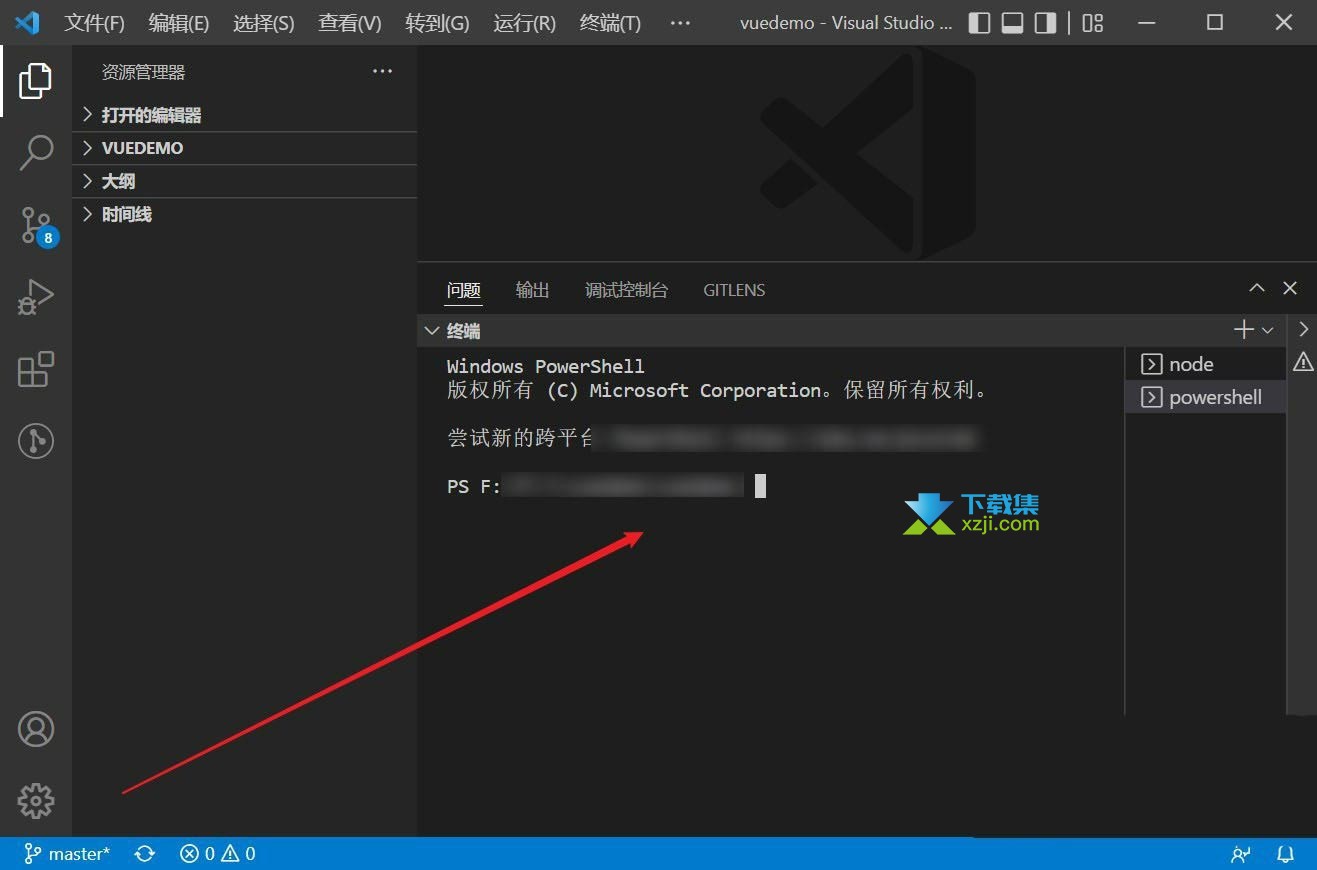Click the 资源管理器 title text
This screenshot has height=870, width=1317.
(143, 72)
